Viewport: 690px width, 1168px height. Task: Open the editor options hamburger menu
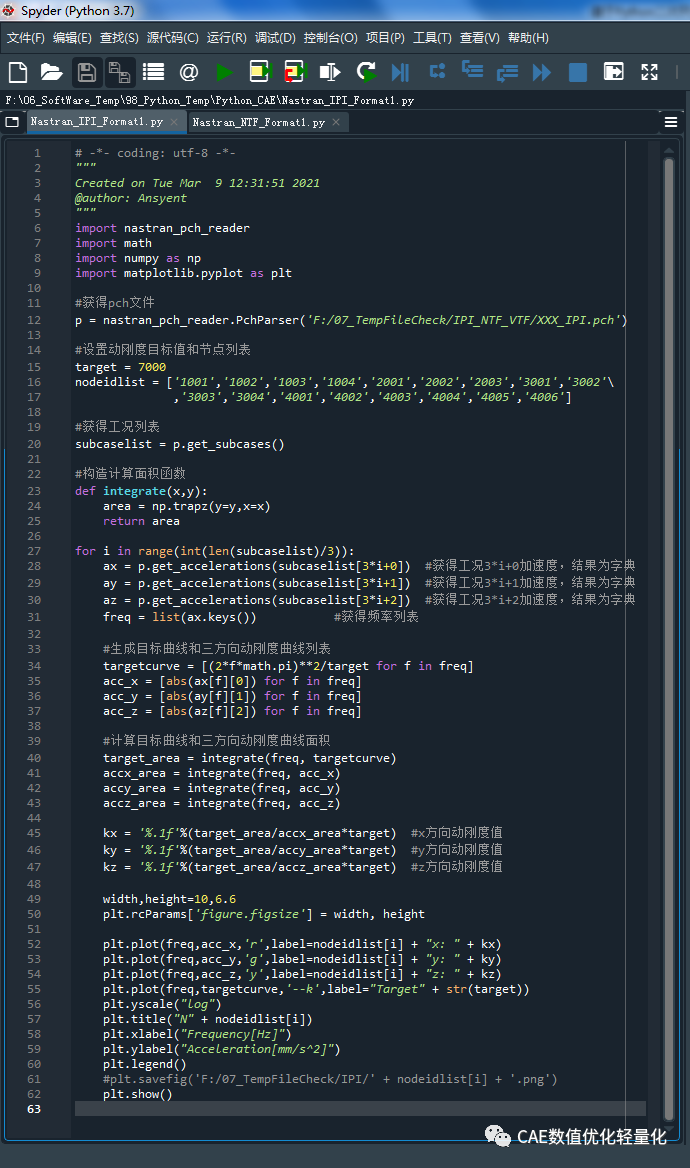tap(671, 122)
